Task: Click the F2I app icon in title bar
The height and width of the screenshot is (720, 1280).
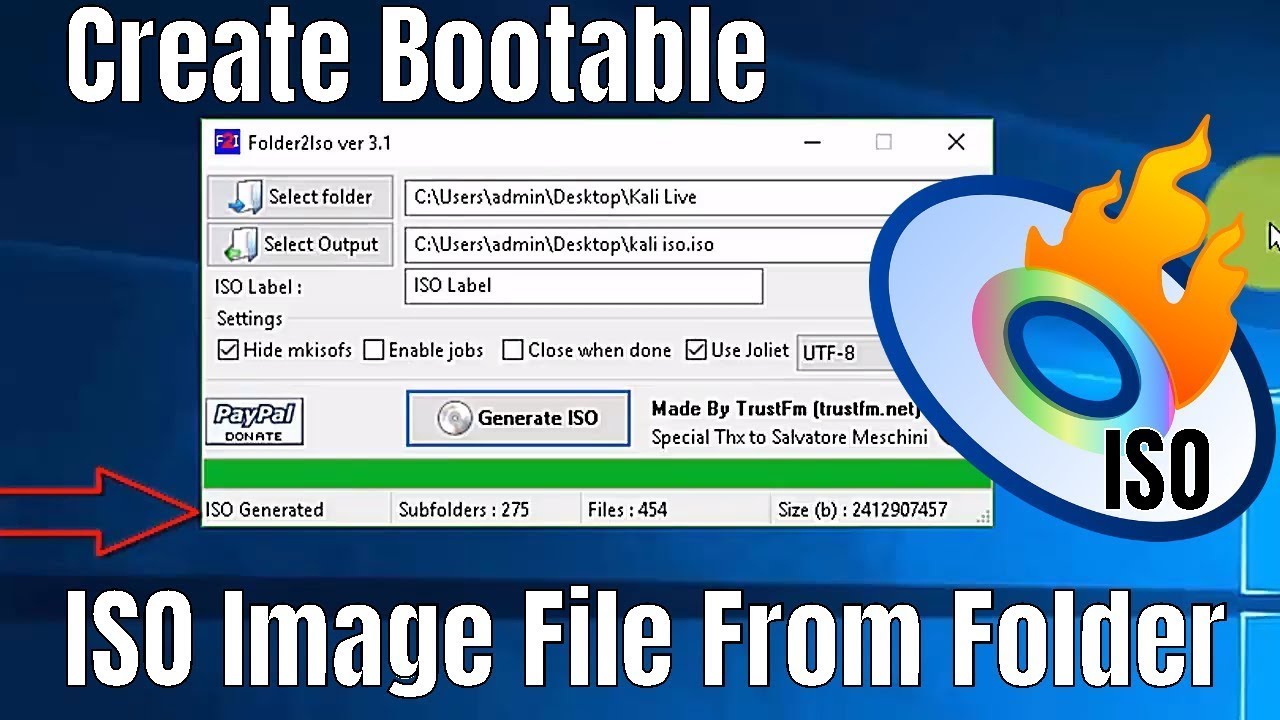Action: click(x=227, y=142)
